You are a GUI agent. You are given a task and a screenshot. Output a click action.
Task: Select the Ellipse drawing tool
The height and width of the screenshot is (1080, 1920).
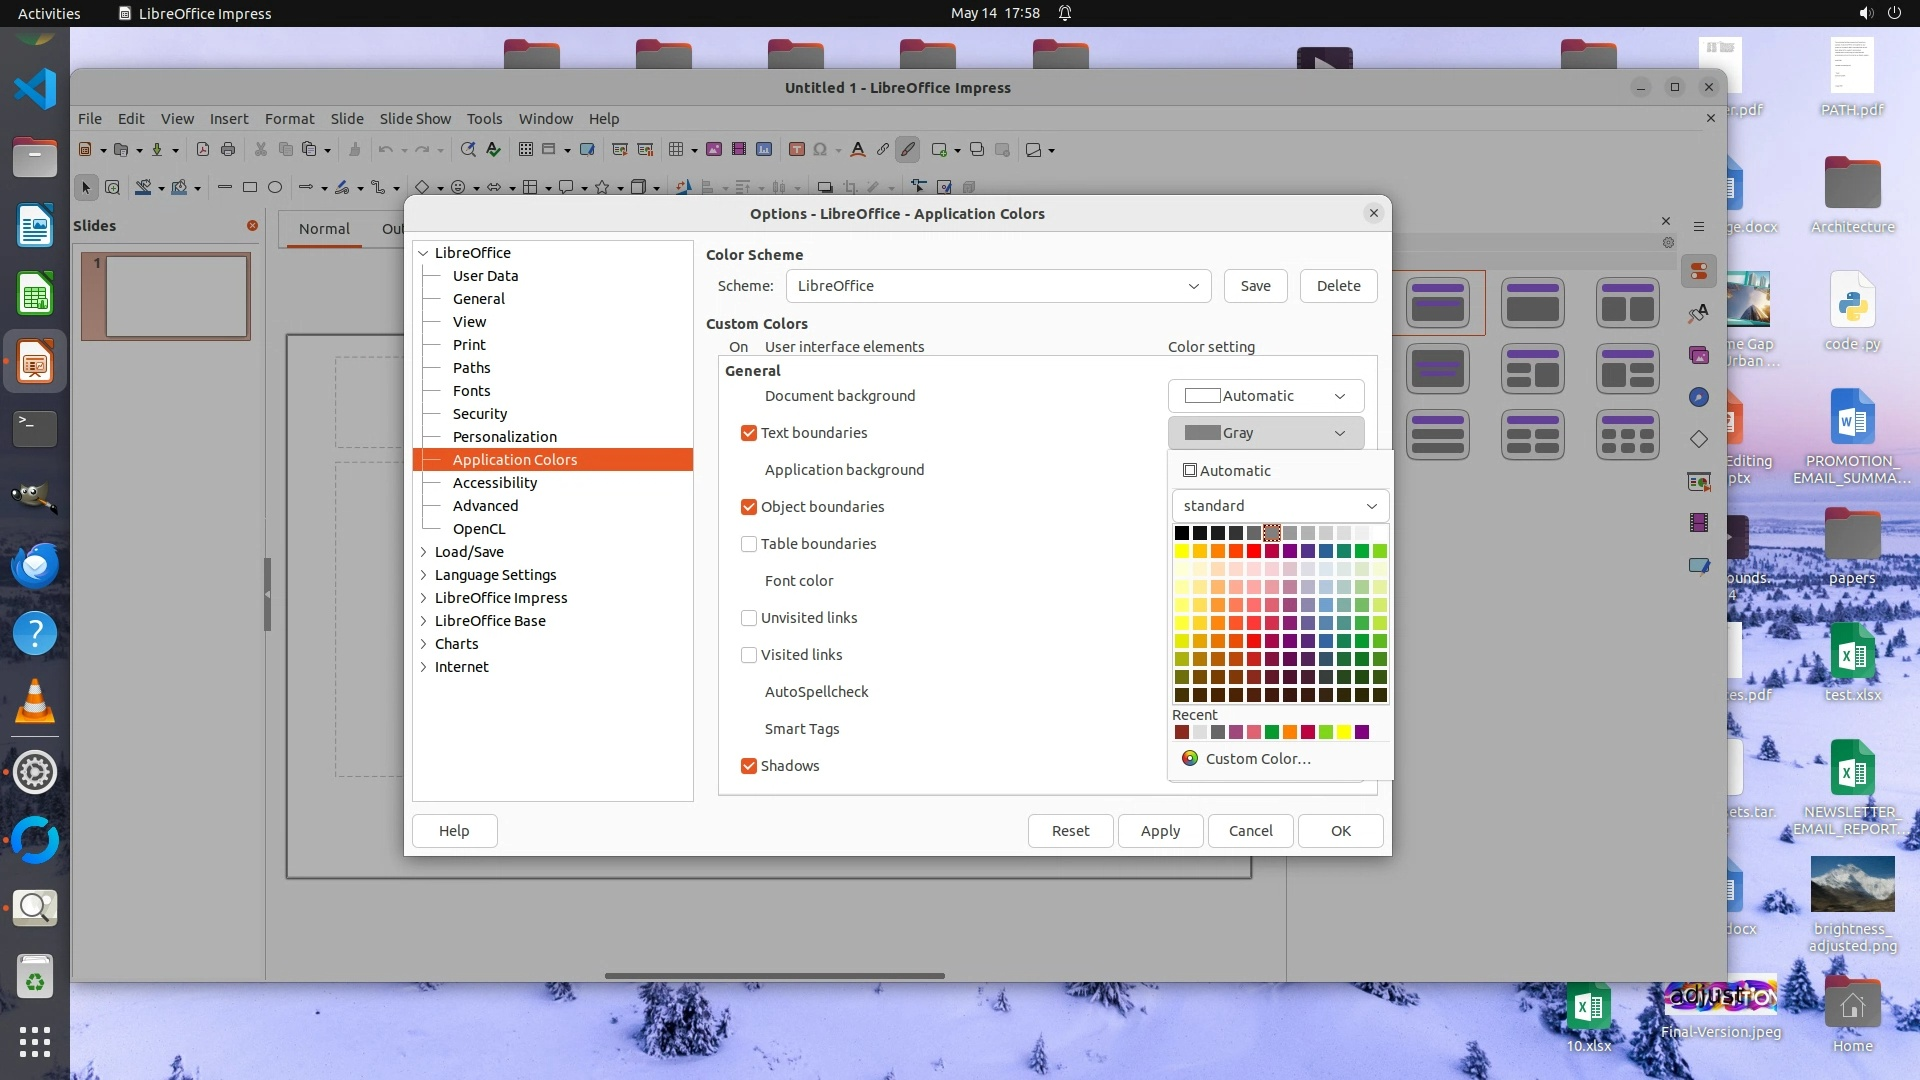(x=275, y=187)
